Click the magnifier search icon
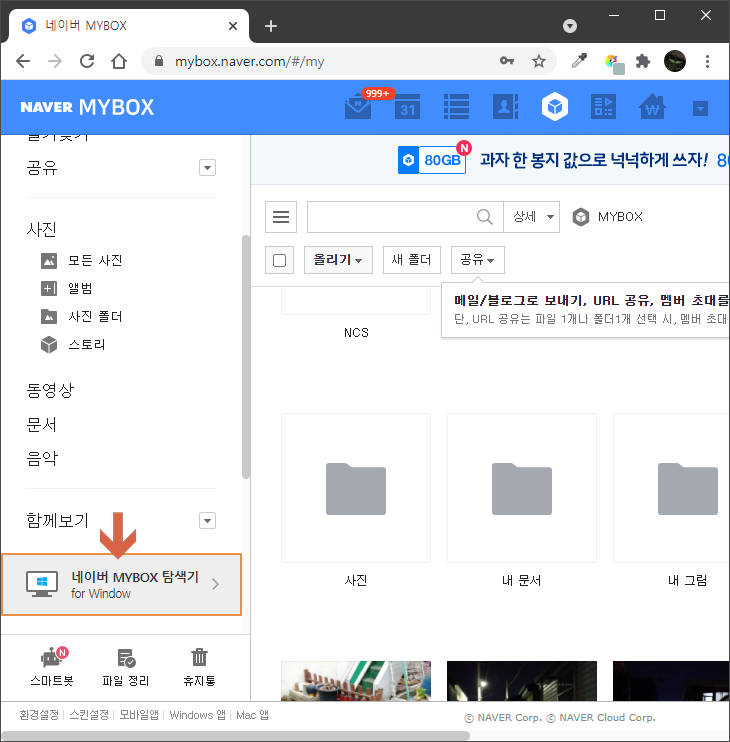The height and width of the screenshot is (742, 730). point(484,217)
